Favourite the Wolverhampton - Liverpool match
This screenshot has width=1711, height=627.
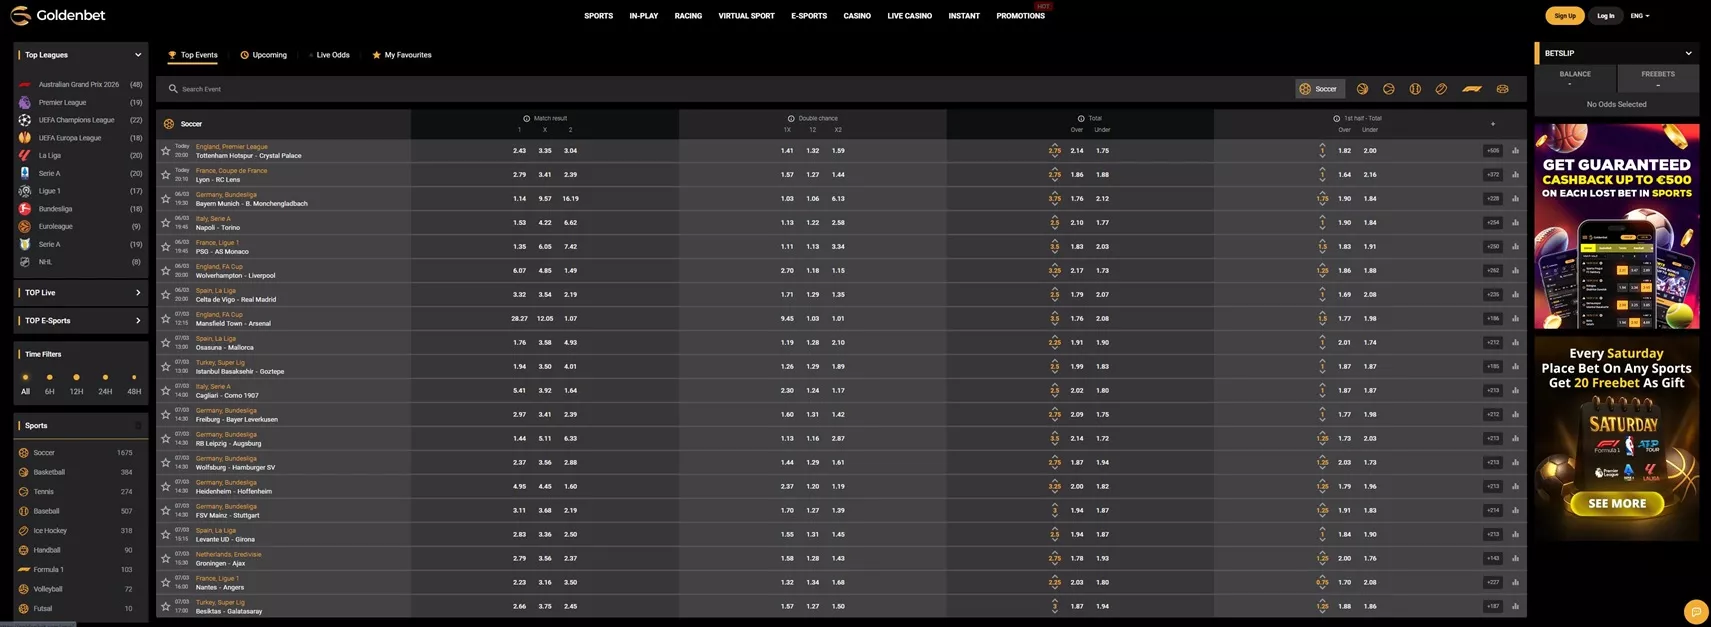pyautogui.click(x=166, y=271)
